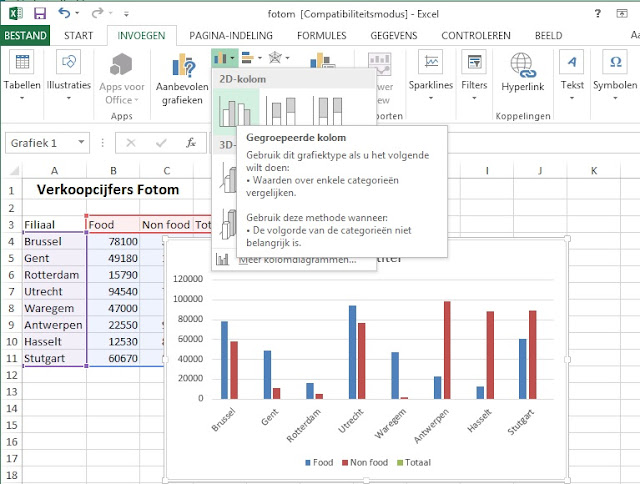Open the Filters menu
640x484 pixels.
pos(474,75)
